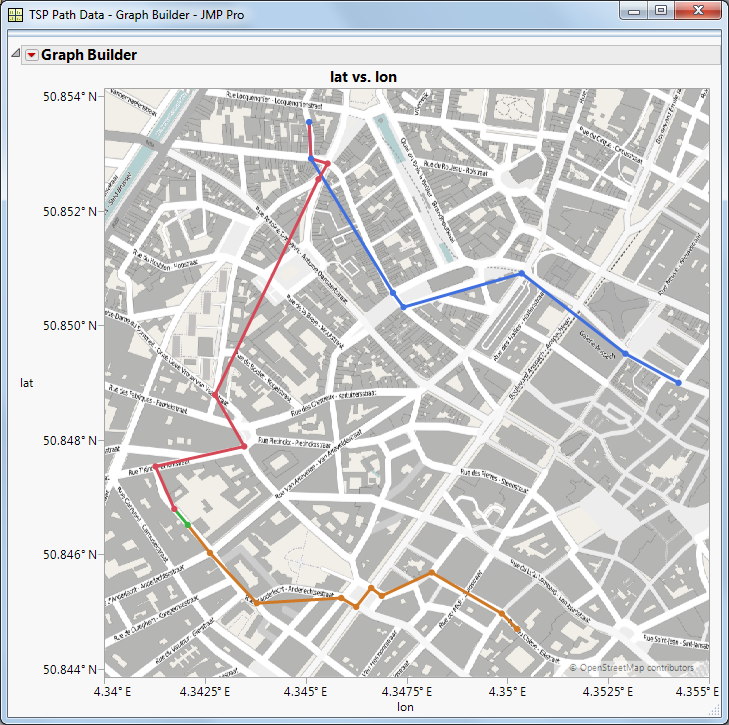This screenshot has height=725, width=729.
Task: Select the orange point at path's upper peak
Action: (432, 572)
